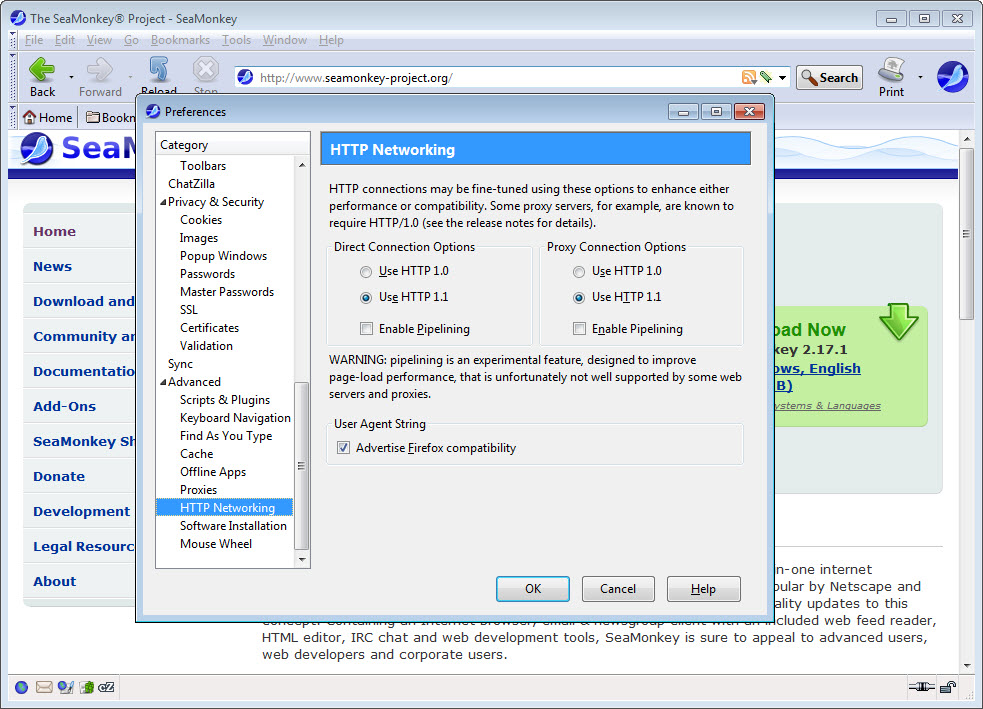Click the Print printer icon
Viewport: 983px width, 709px height.
(891, 69)
